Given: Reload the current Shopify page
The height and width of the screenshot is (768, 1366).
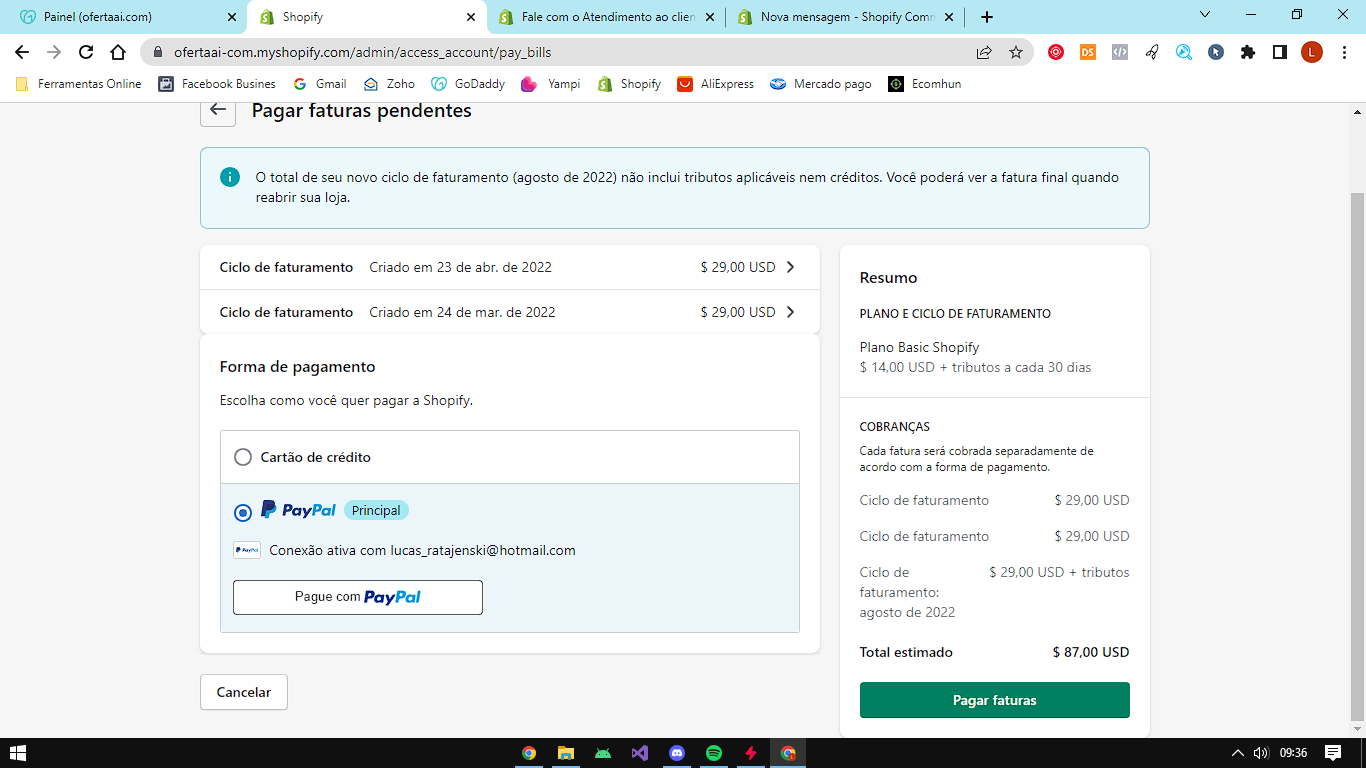Looking at the screenshot, I should point(86,52).
